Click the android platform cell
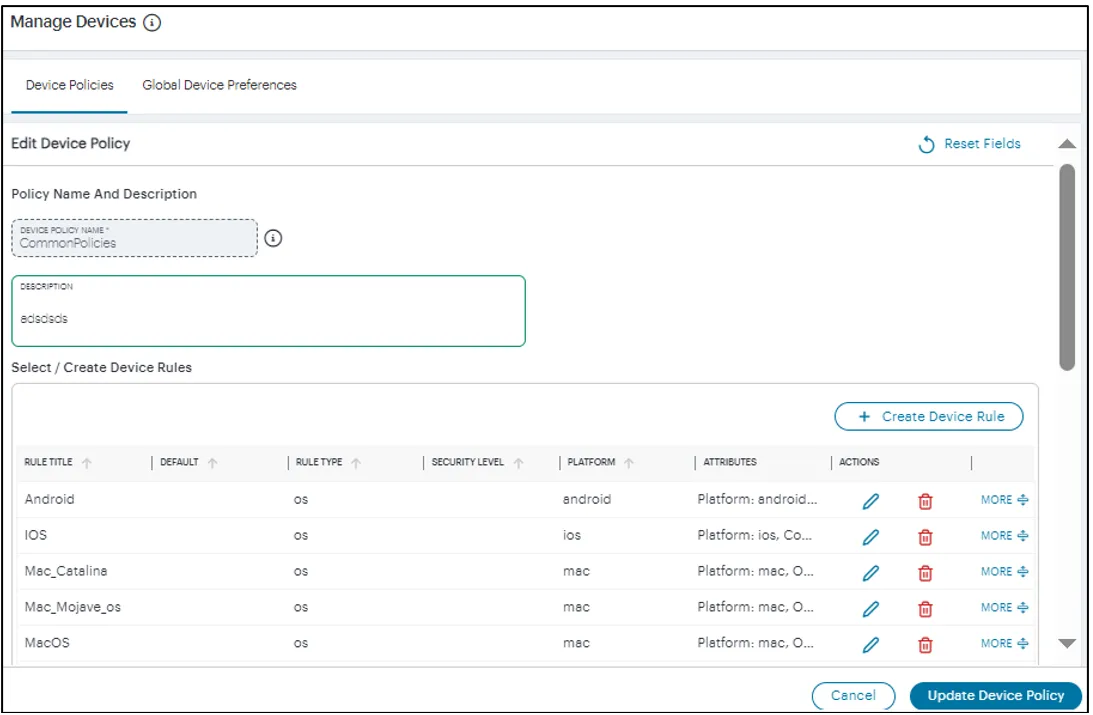This screenshot has width=1093, height=715. tap(587, 499)
